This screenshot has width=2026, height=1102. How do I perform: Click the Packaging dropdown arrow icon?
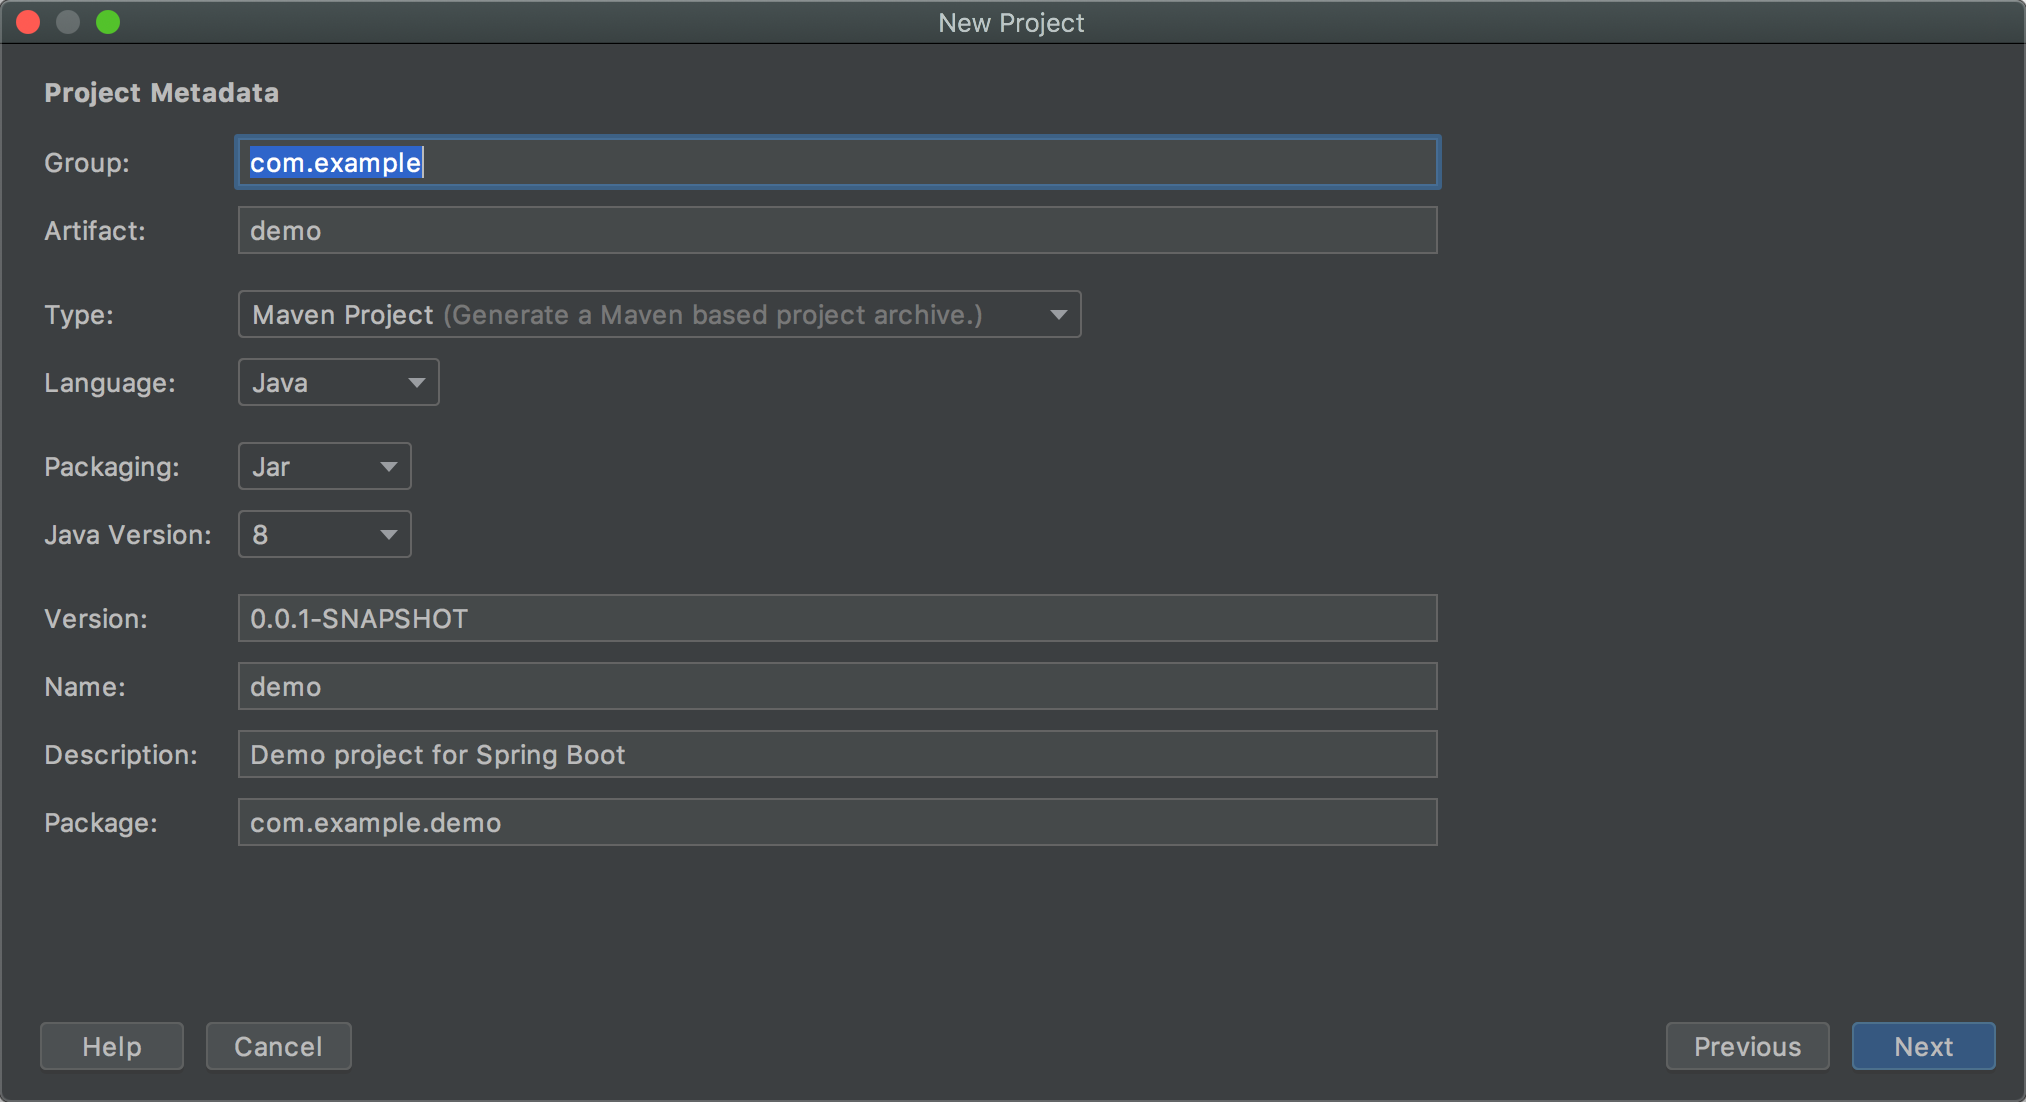(388, 467)
